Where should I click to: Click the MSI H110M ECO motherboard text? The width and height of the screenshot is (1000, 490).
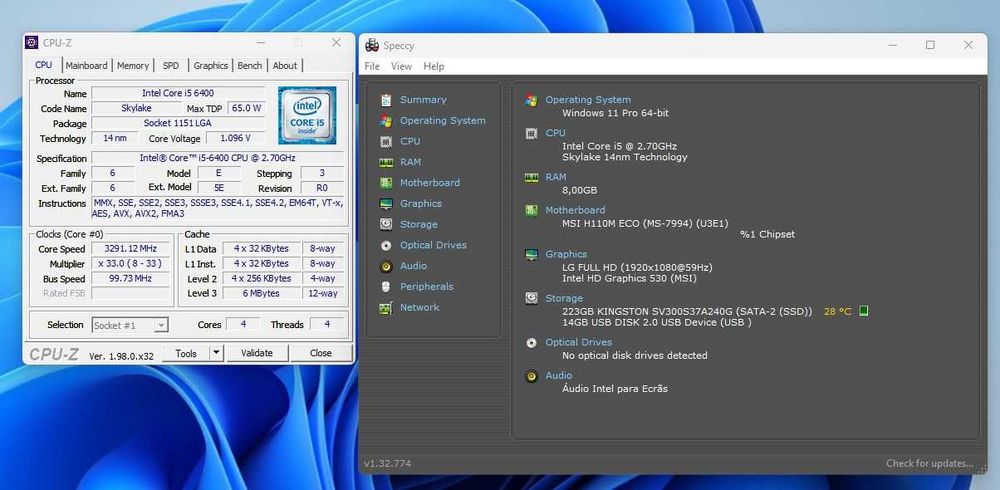click(x=645, y=223)
